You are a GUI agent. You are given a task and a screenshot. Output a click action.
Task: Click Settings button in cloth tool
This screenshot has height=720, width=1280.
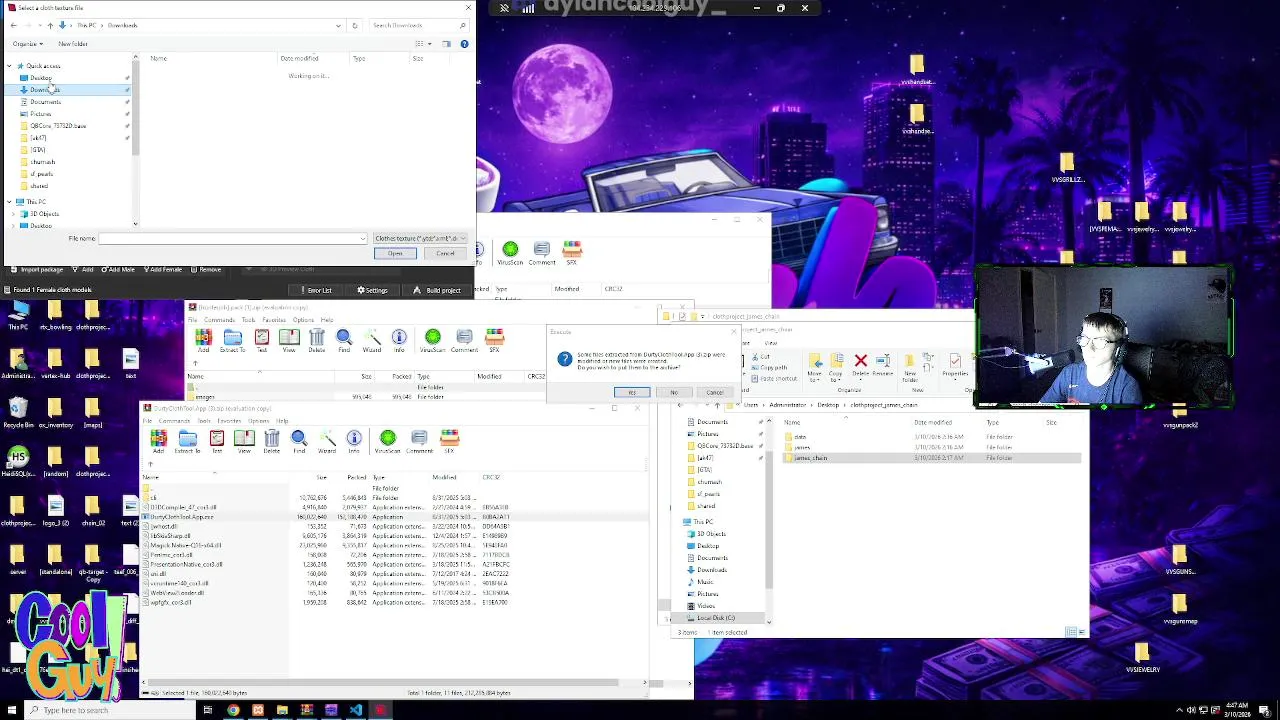tap(371, 290)
